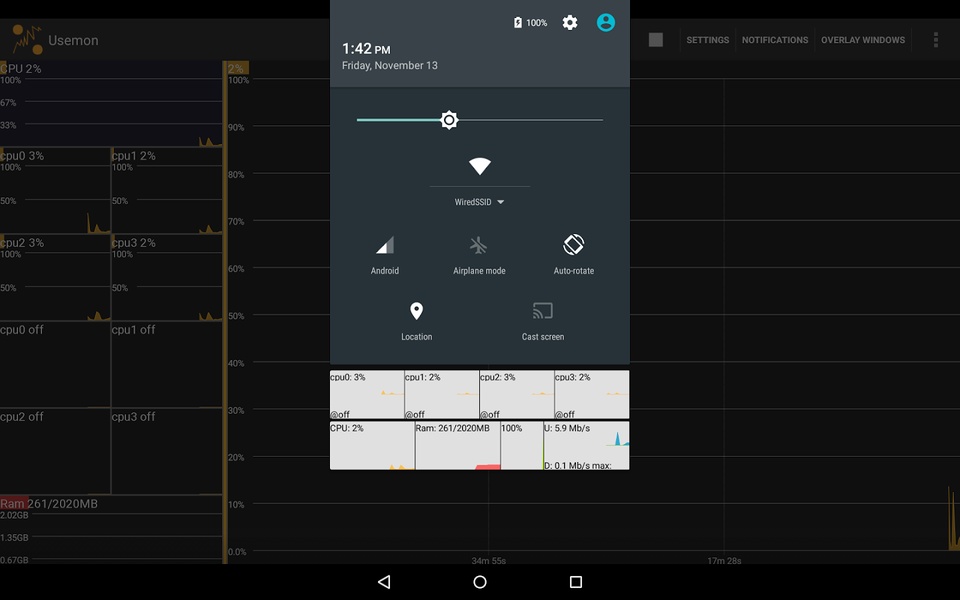
Task: Click the Usemon app logo icon
Action: pyautogui.click(x=28, y=40)
